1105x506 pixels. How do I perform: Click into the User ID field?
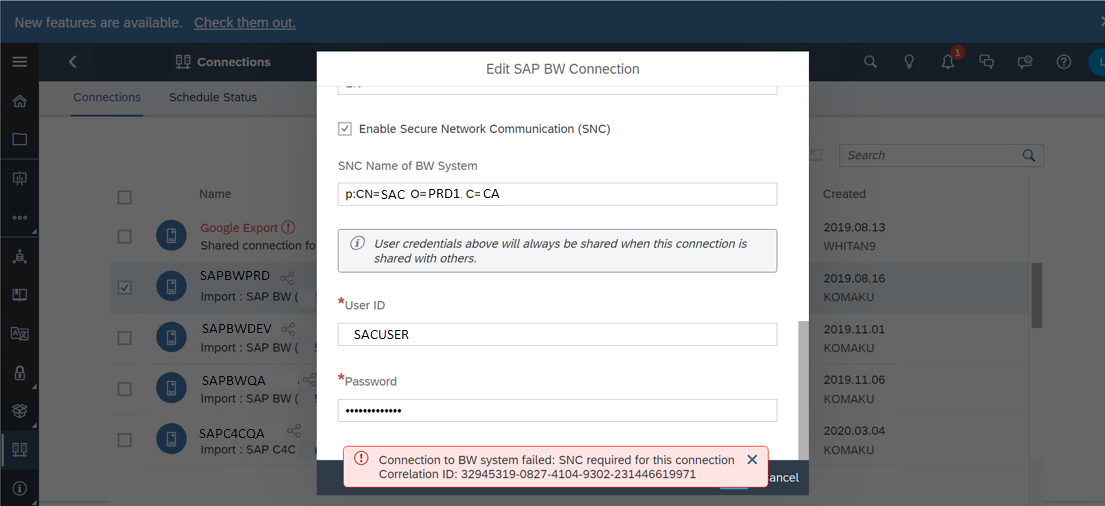(557, 335)
